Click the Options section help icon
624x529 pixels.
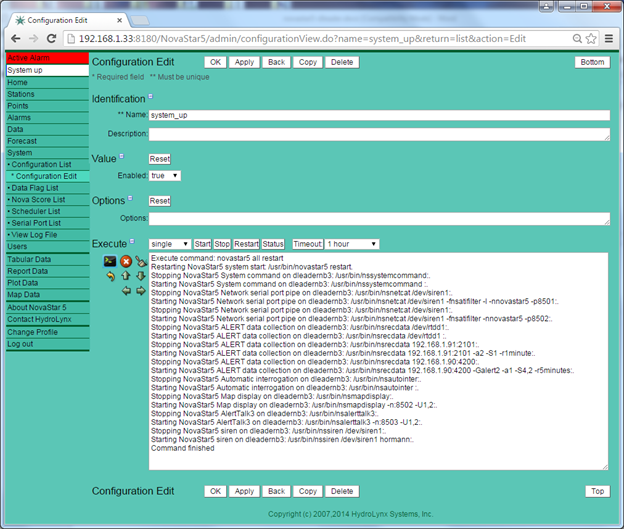pos(130,198)
